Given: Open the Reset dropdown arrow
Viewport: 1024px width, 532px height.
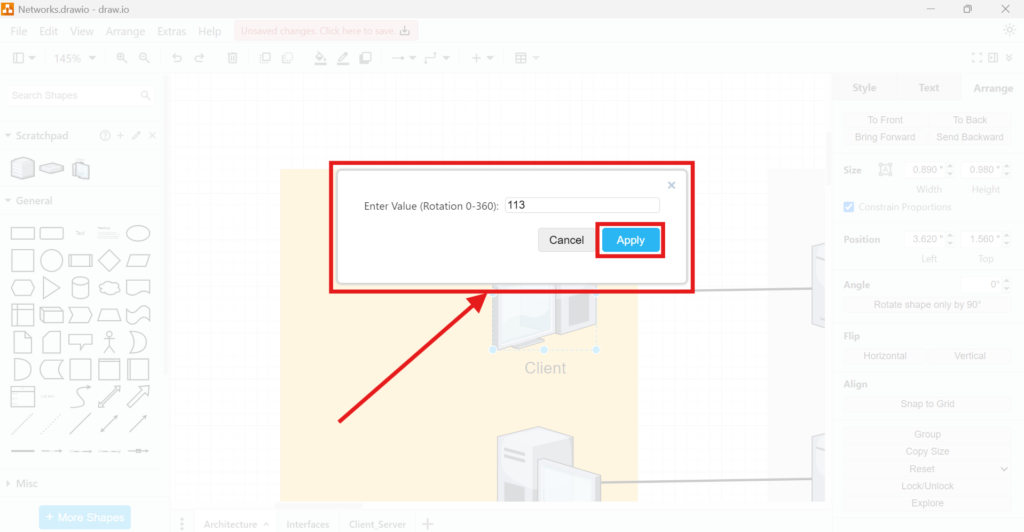Looking at the screenshot, I should coord(1004,469).
